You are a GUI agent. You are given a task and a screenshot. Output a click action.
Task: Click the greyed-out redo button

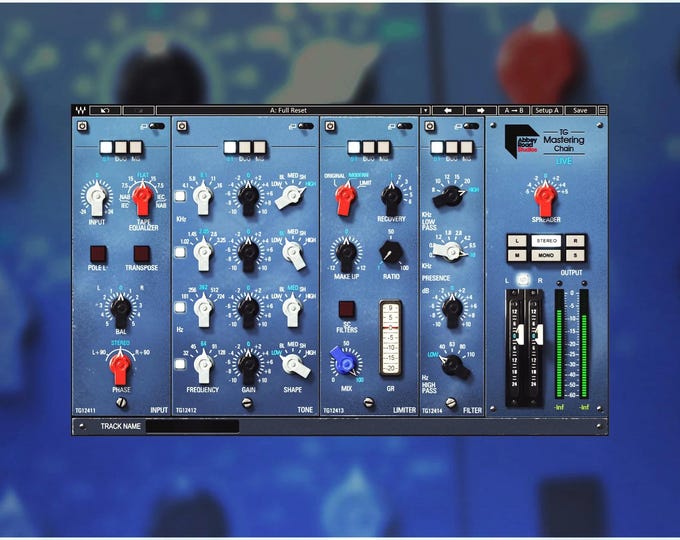138,111
